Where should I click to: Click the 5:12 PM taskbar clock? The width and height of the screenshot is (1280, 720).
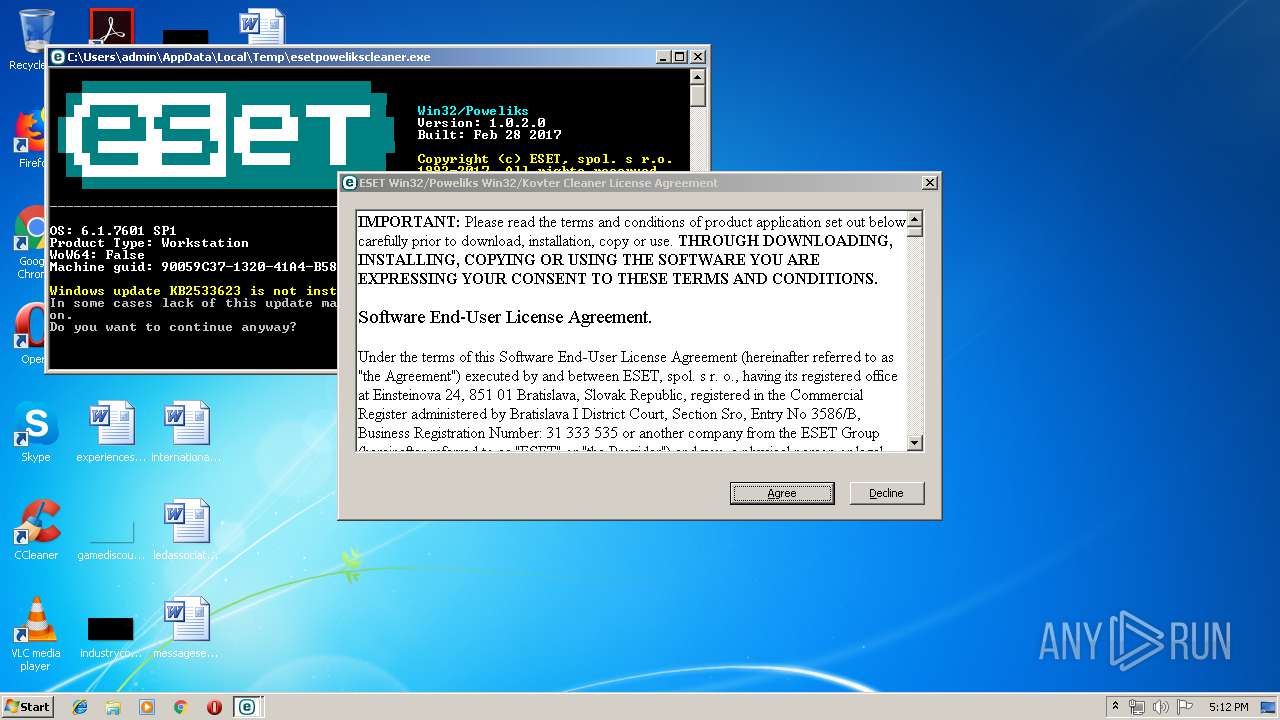[1228, 707]
